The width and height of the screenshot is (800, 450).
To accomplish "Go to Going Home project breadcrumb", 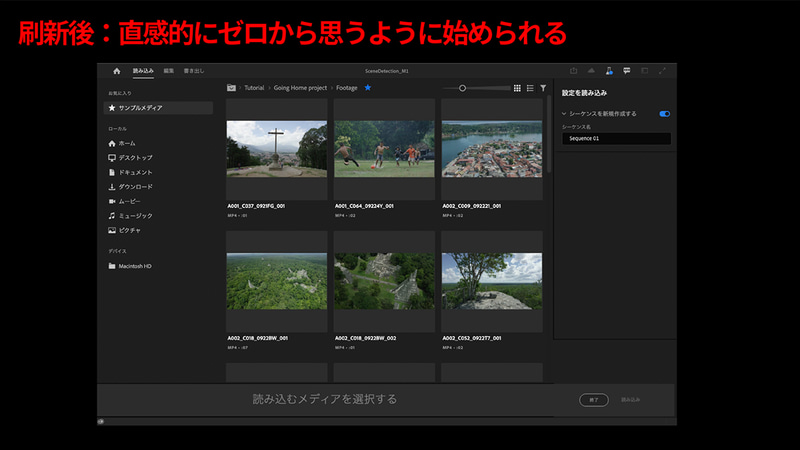I will 300,88.
